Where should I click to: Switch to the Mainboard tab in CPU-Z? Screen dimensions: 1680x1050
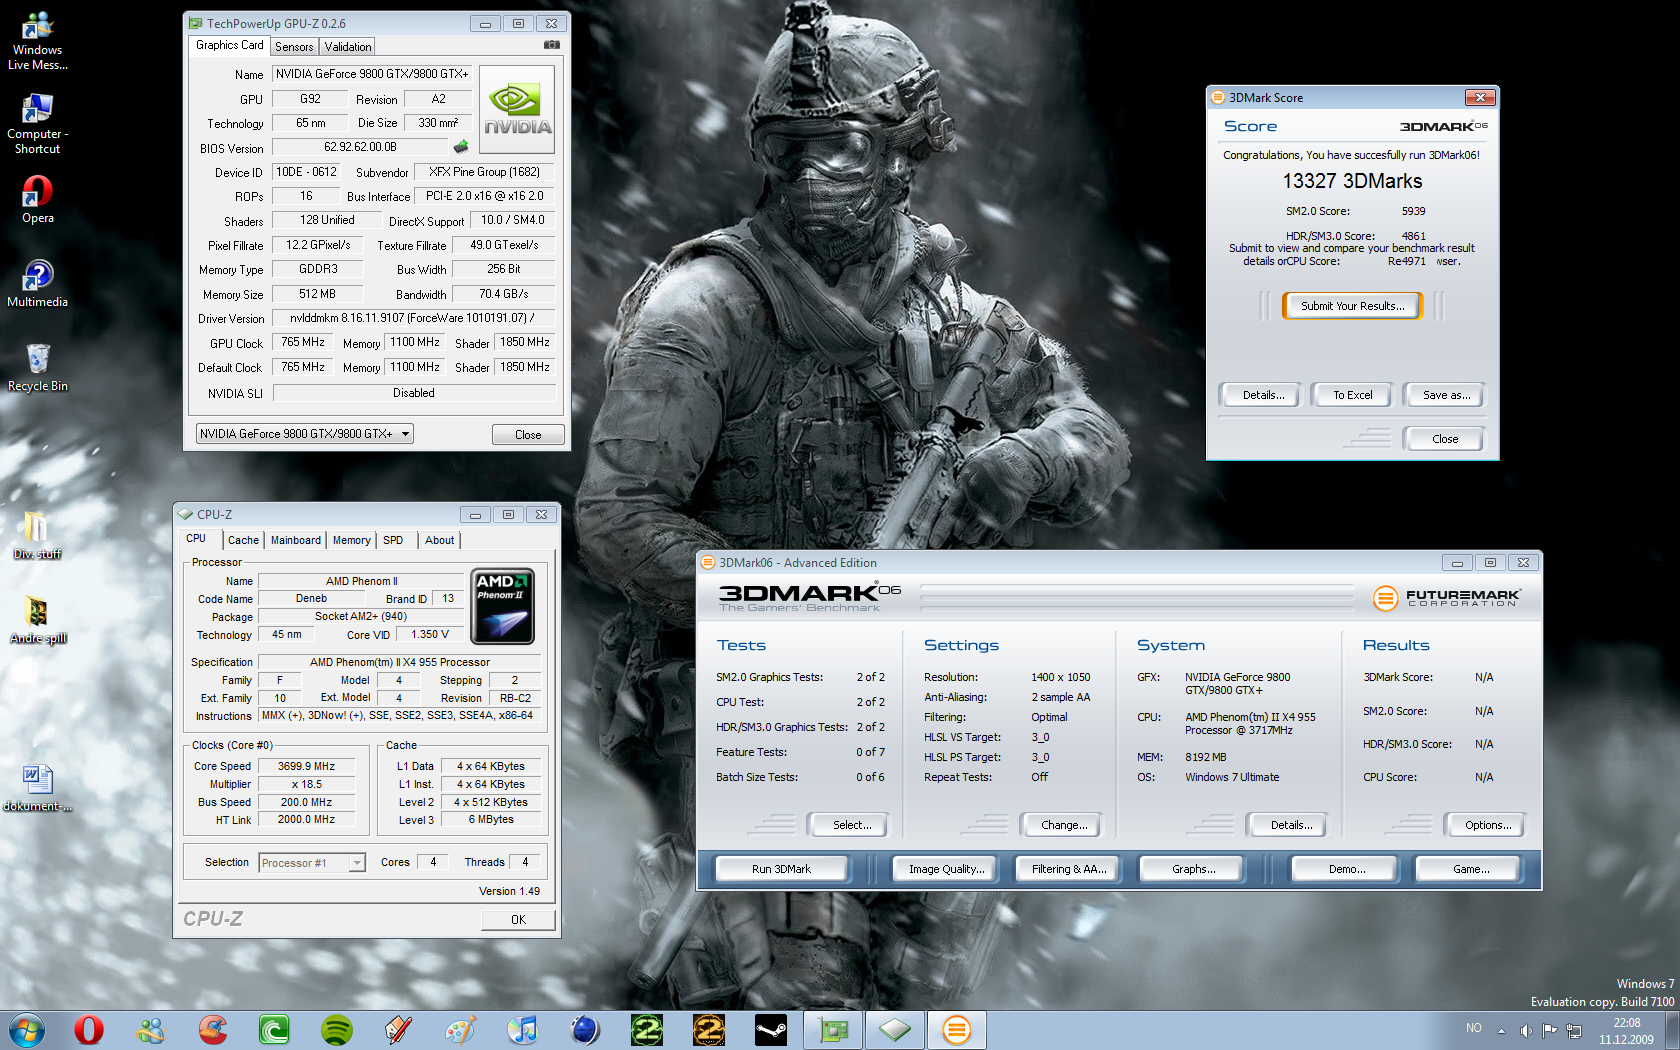pos(296,540)
